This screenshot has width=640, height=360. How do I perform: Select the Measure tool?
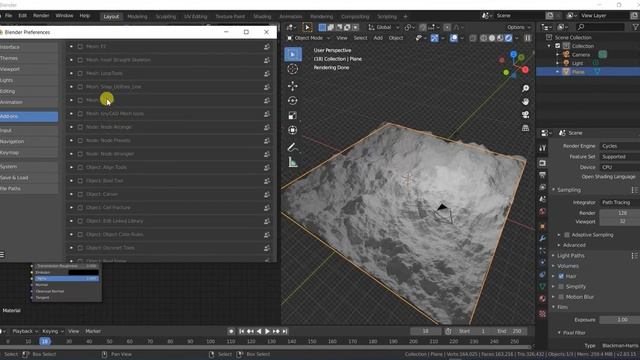click(292, 162)
